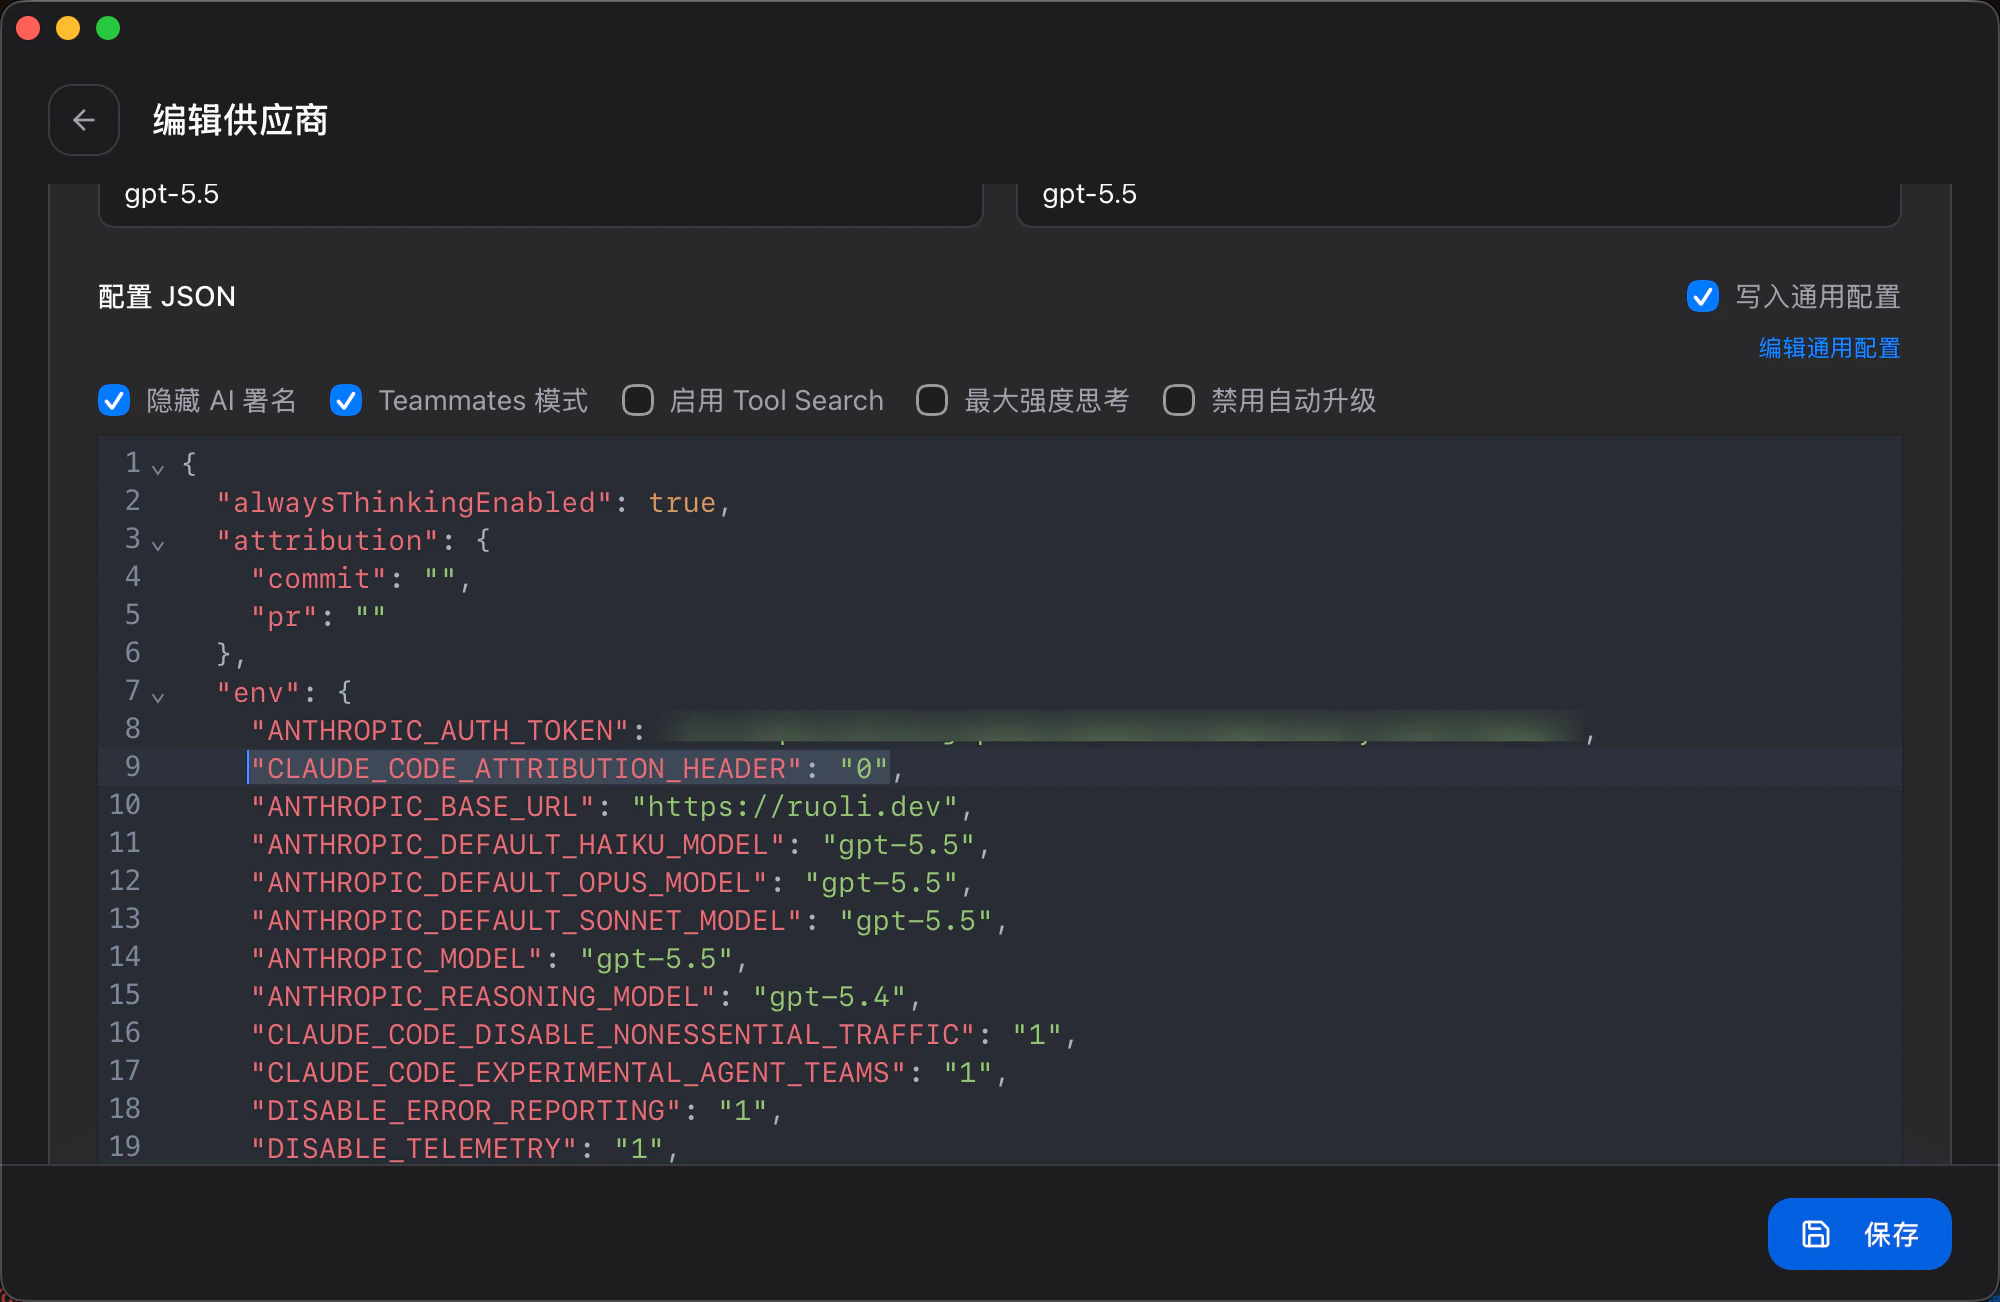This screenshot has height=1302, width=2000.
Task: Close the window with red button
Action: 28,28
